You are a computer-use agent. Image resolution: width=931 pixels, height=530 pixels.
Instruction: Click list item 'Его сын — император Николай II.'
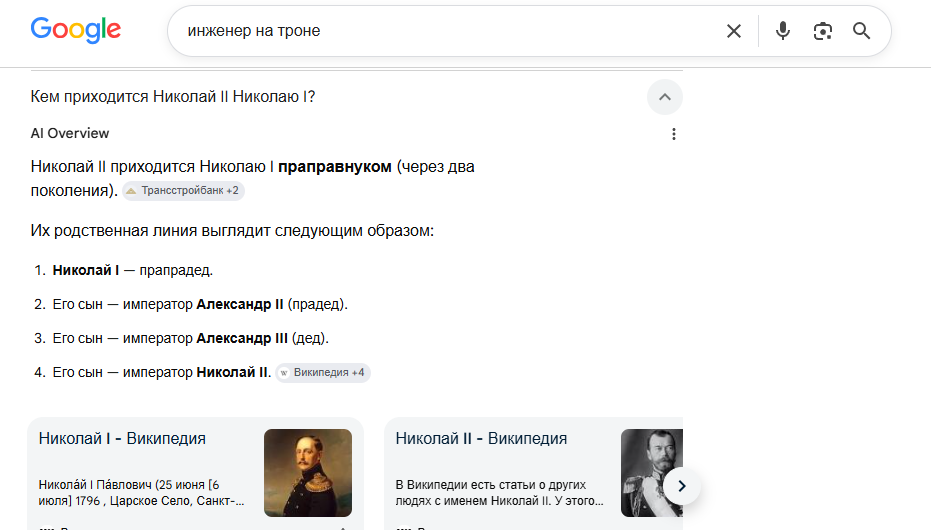[162, 372]
